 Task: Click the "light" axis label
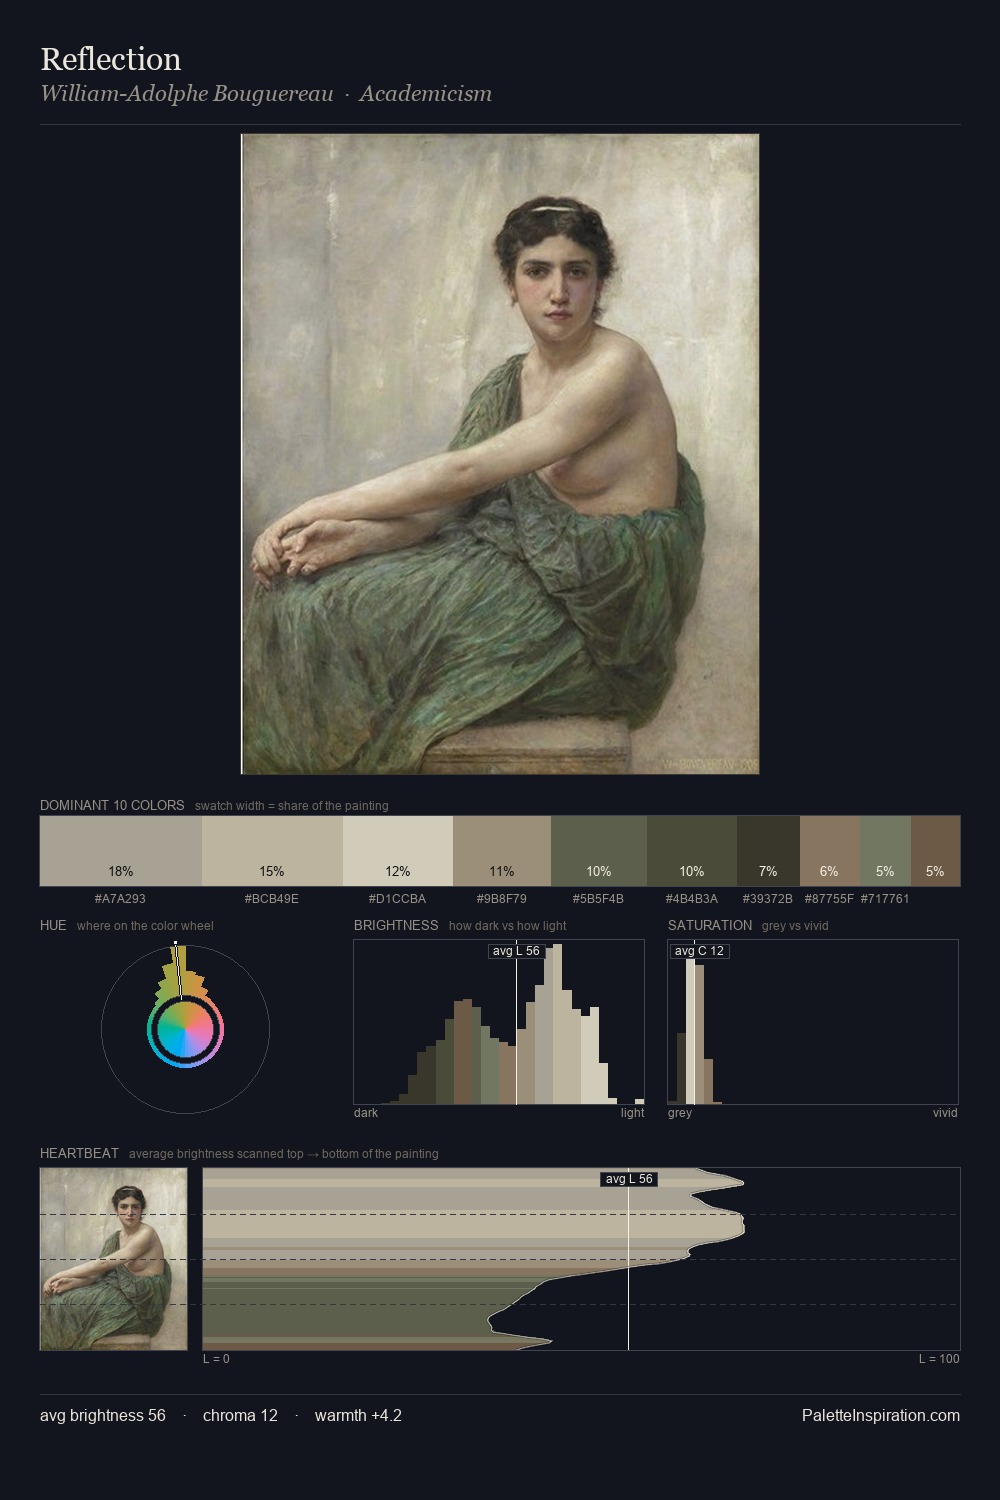633,1113
